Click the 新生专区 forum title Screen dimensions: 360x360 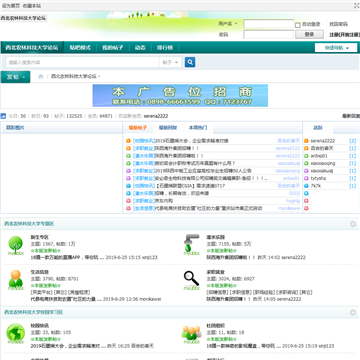click(x=40, y=237)
